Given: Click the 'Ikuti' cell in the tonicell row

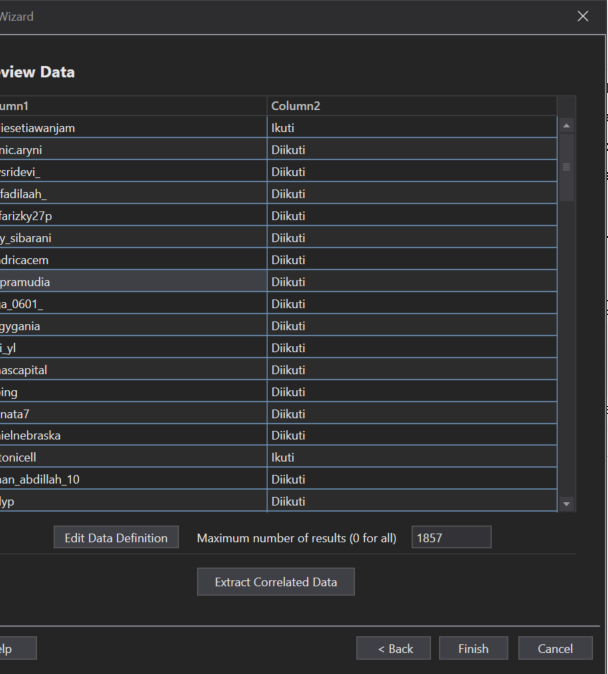Looking at the screenshot, I should pos(412,457).
